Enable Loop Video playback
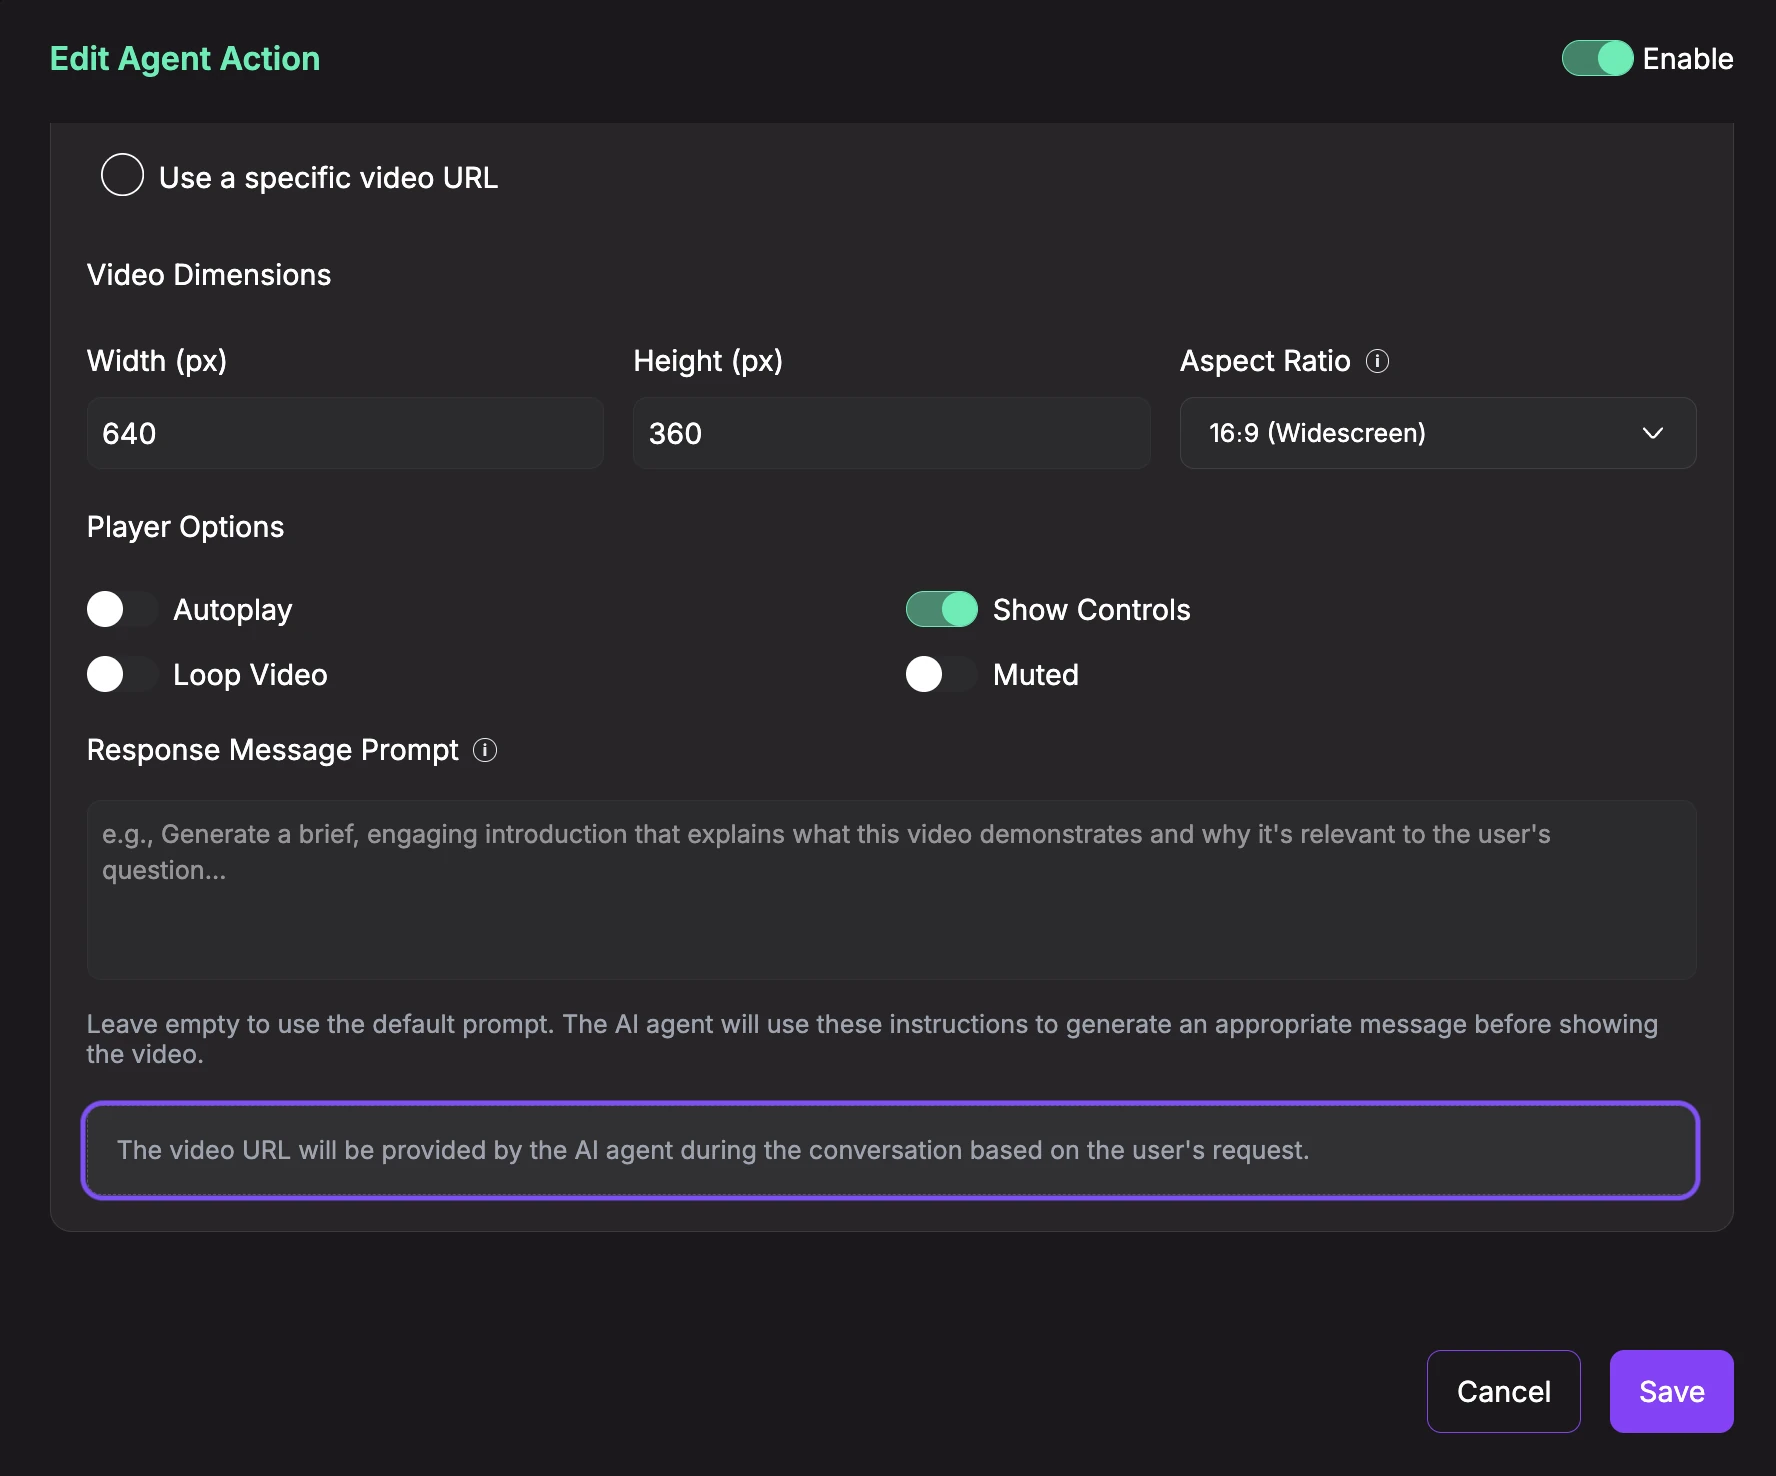 [121, 674]
